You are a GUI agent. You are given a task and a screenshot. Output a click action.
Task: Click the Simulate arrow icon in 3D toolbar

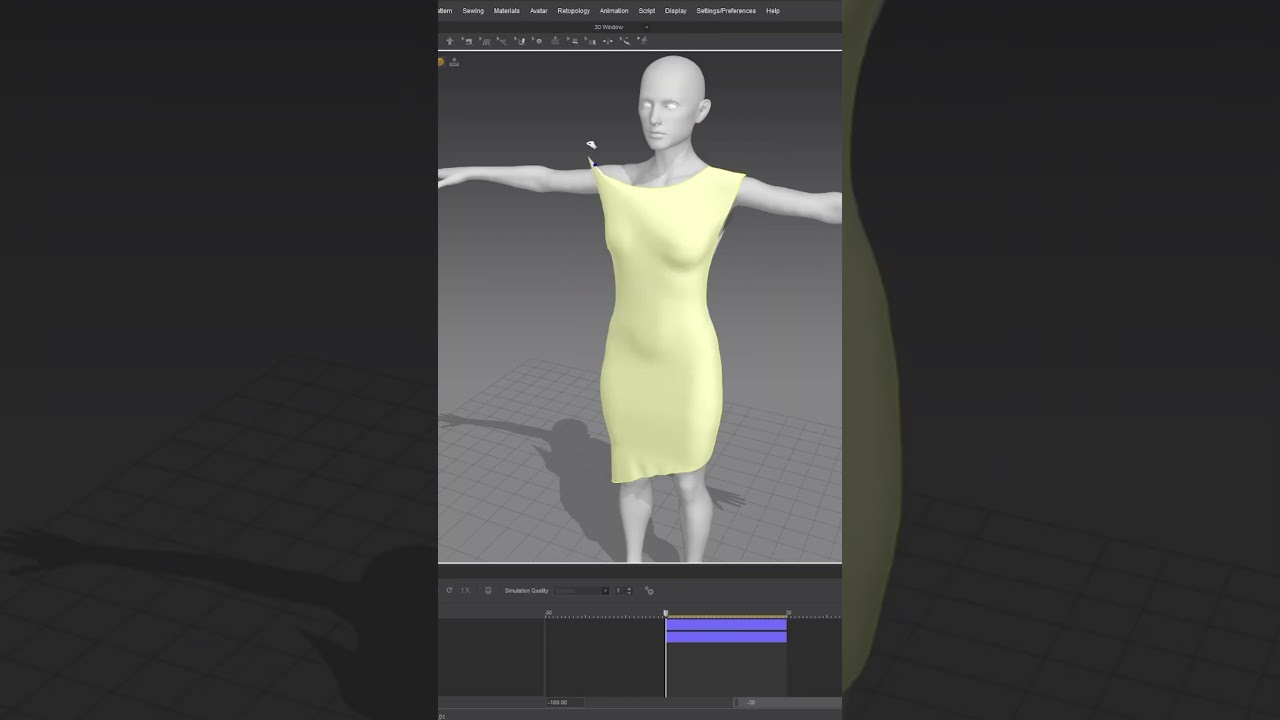[449, 41]
